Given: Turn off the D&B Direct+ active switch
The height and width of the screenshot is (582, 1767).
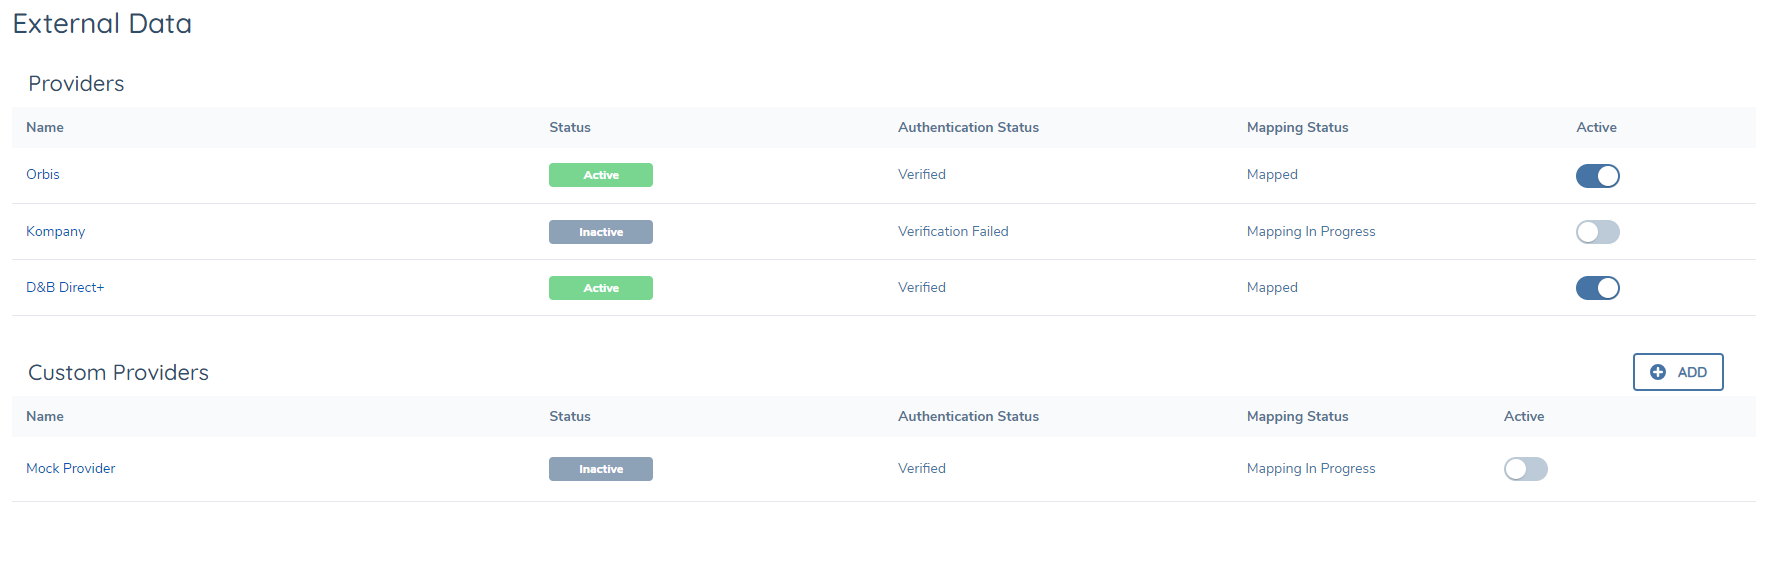Looking at the screenshot, I should pyautogui.click(x=1597, y=288).
